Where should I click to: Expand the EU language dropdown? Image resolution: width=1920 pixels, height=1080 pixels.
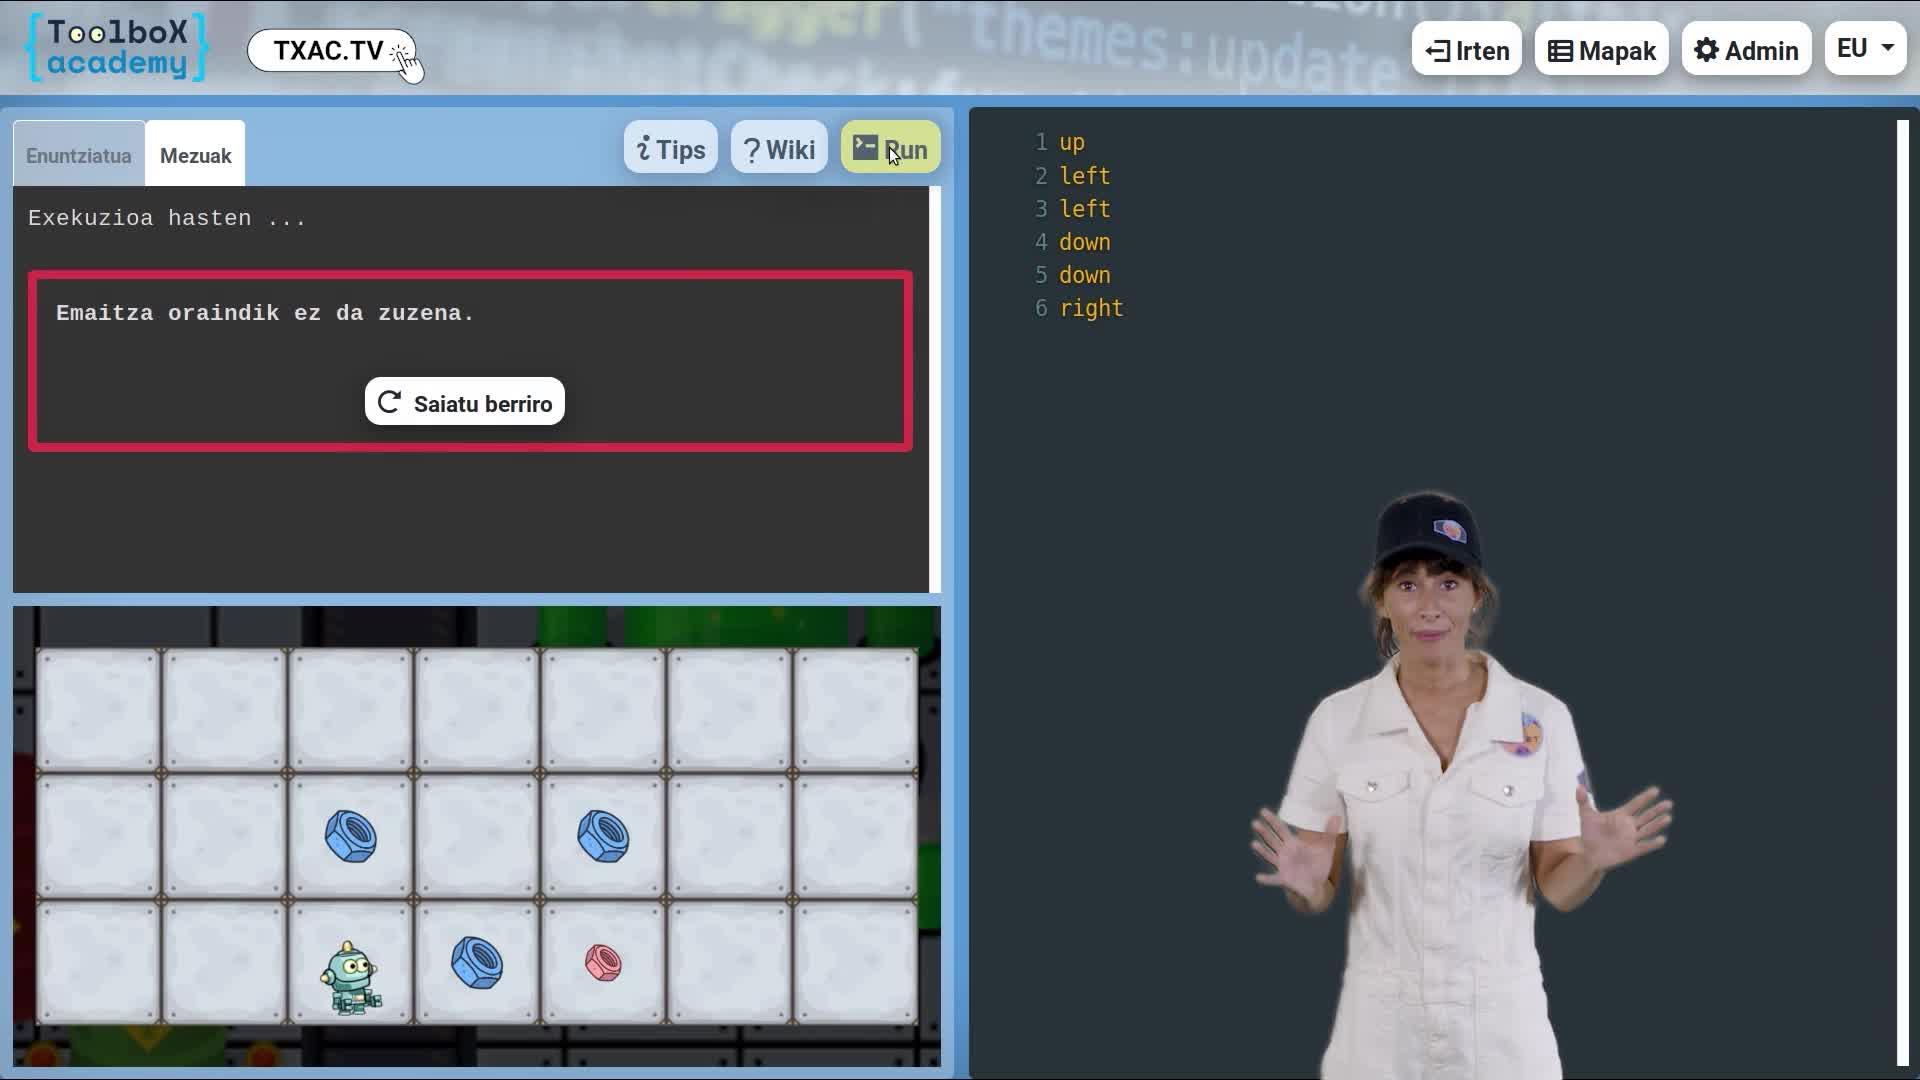click(x=1866, y=48)
